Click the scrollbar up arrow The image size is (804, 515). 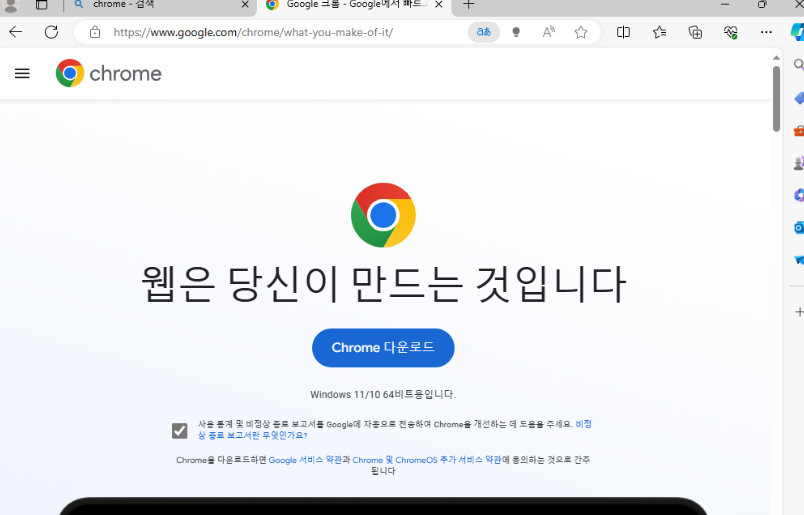point(776,57)
